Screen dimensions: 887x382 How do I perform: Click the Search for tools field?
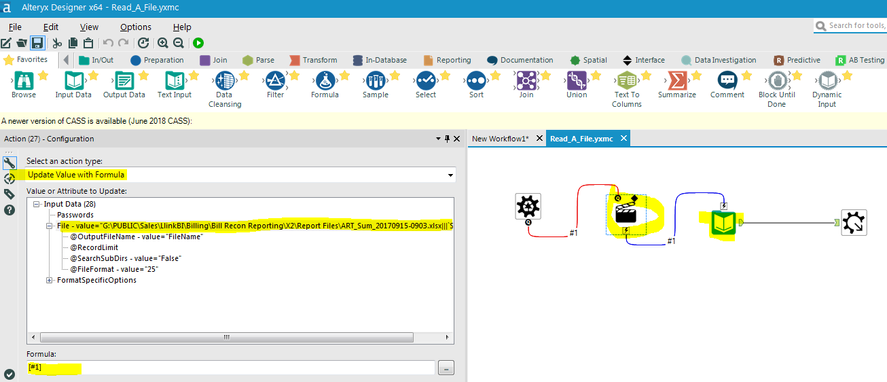tap(850, 25)
